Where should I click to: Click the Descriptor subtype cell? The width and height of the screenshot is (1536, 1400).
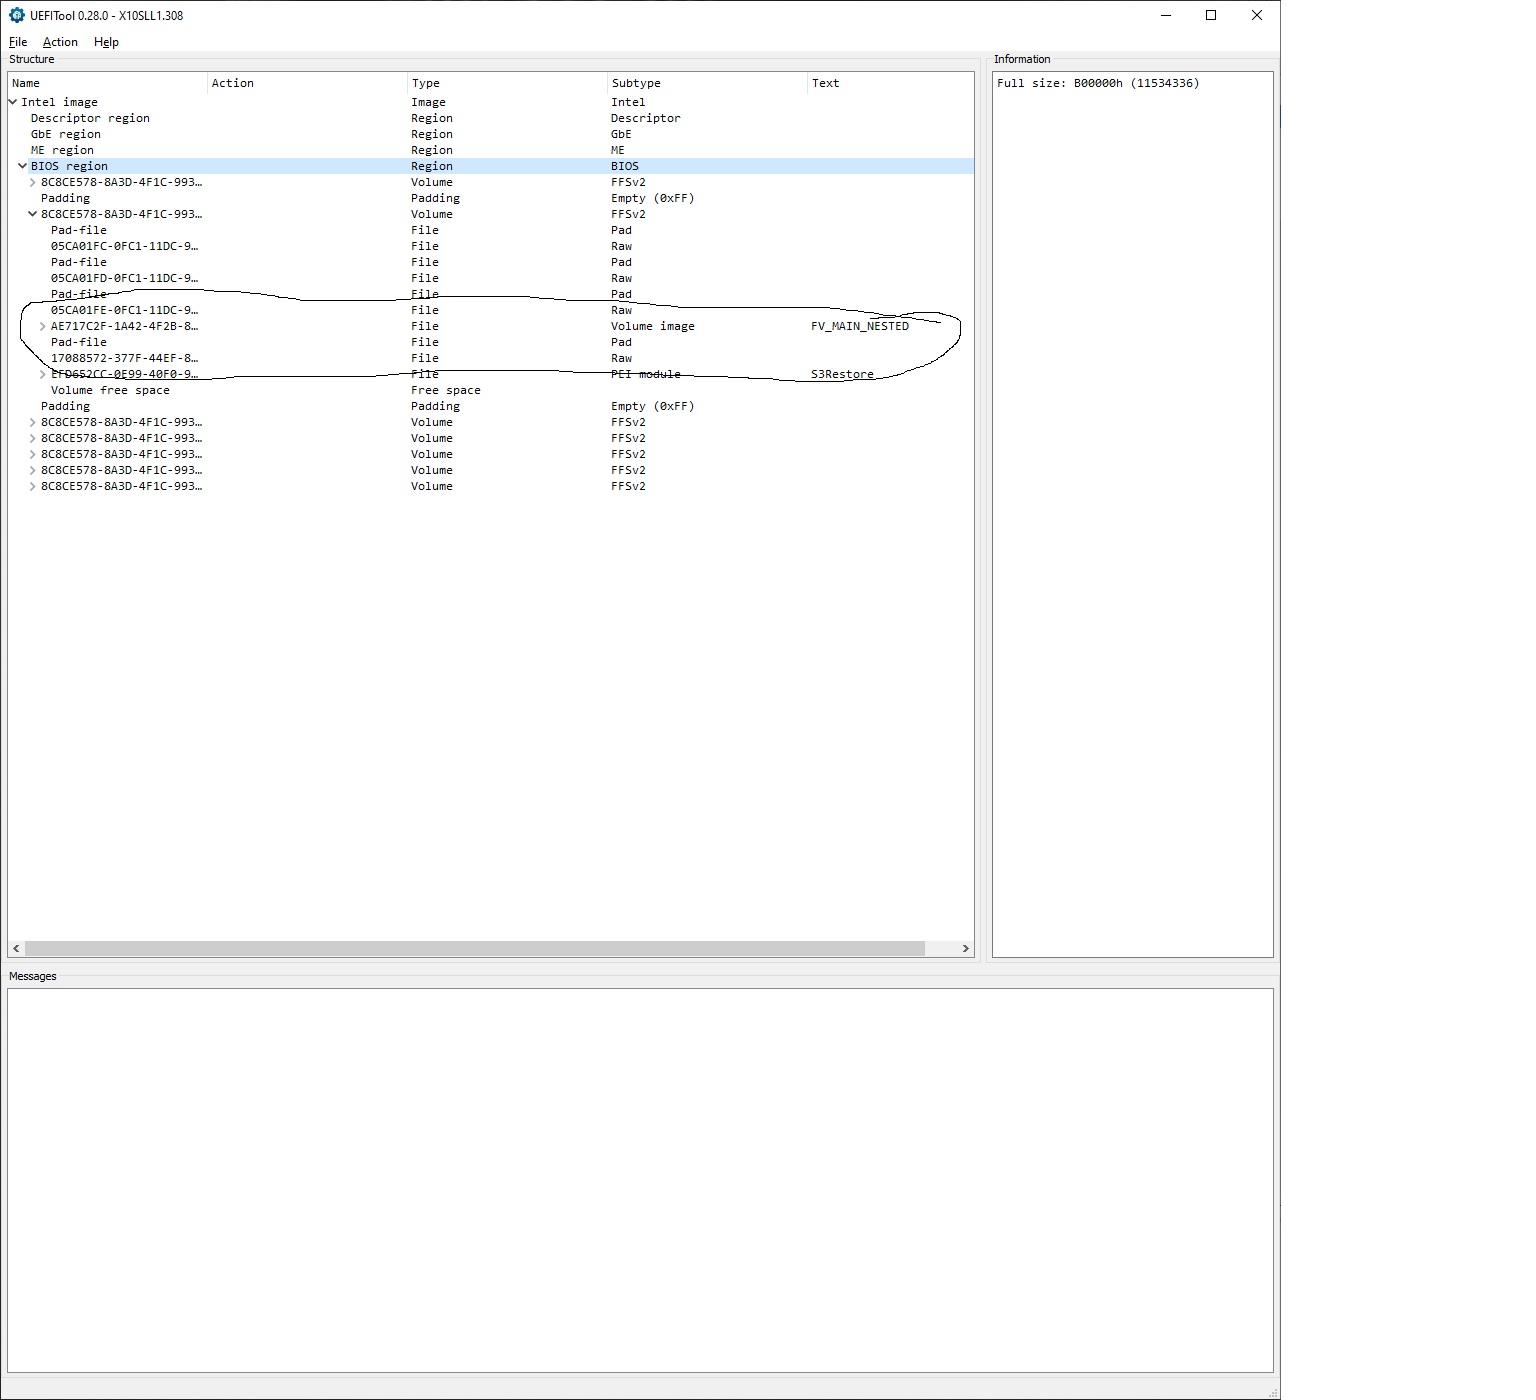(x=645, y=118)
